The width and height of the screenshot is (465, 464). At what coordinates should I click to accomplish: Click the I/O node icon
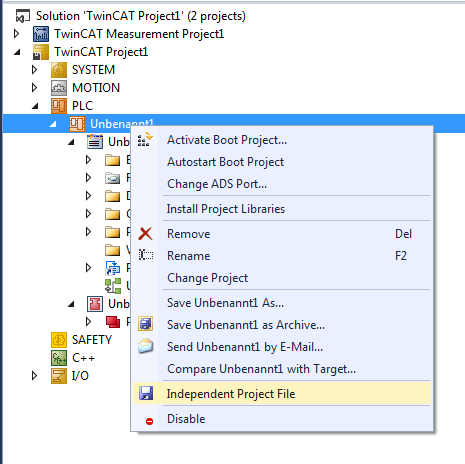59,376
